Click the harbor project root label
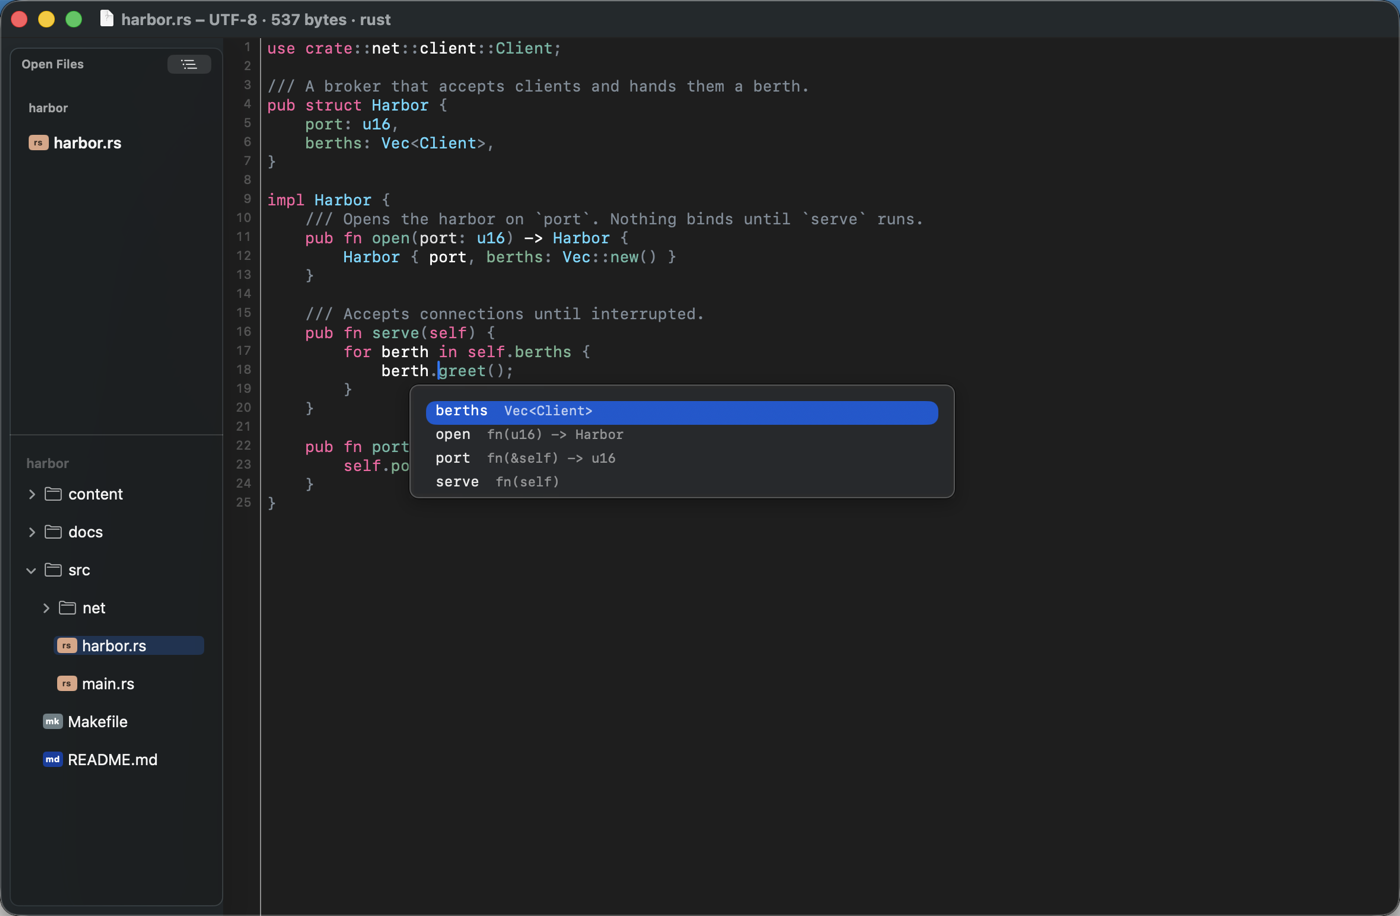Viewport: 1400px width, 916px height. click(x=47, y=464)
